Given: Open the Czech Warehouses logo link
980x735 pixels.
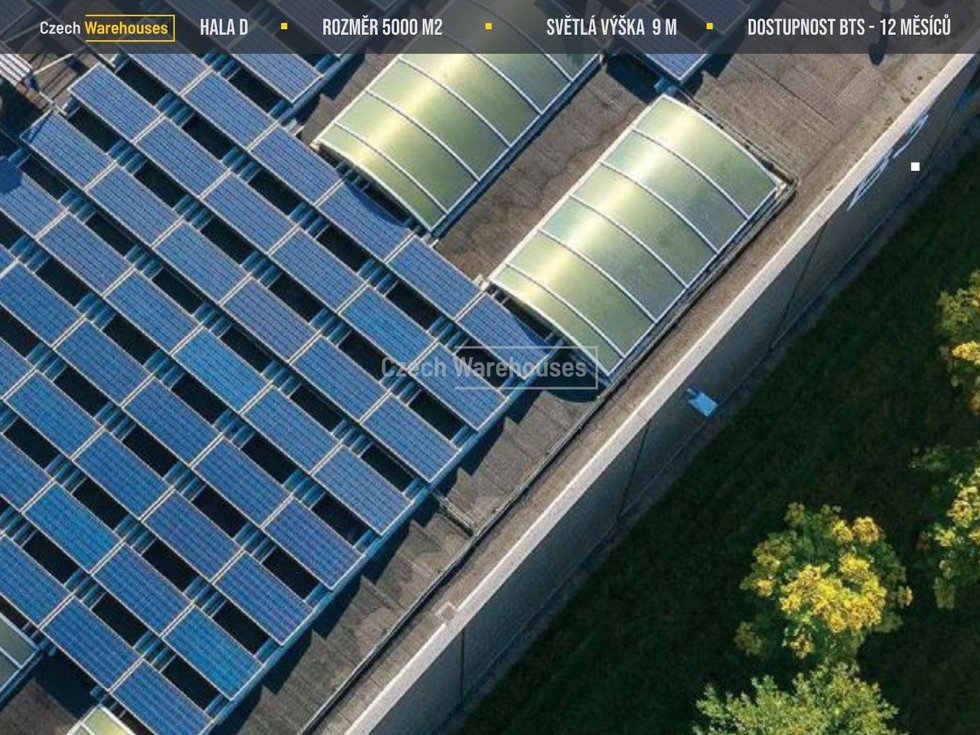Looking at the screenshot, I should click(x=107, y=28).
